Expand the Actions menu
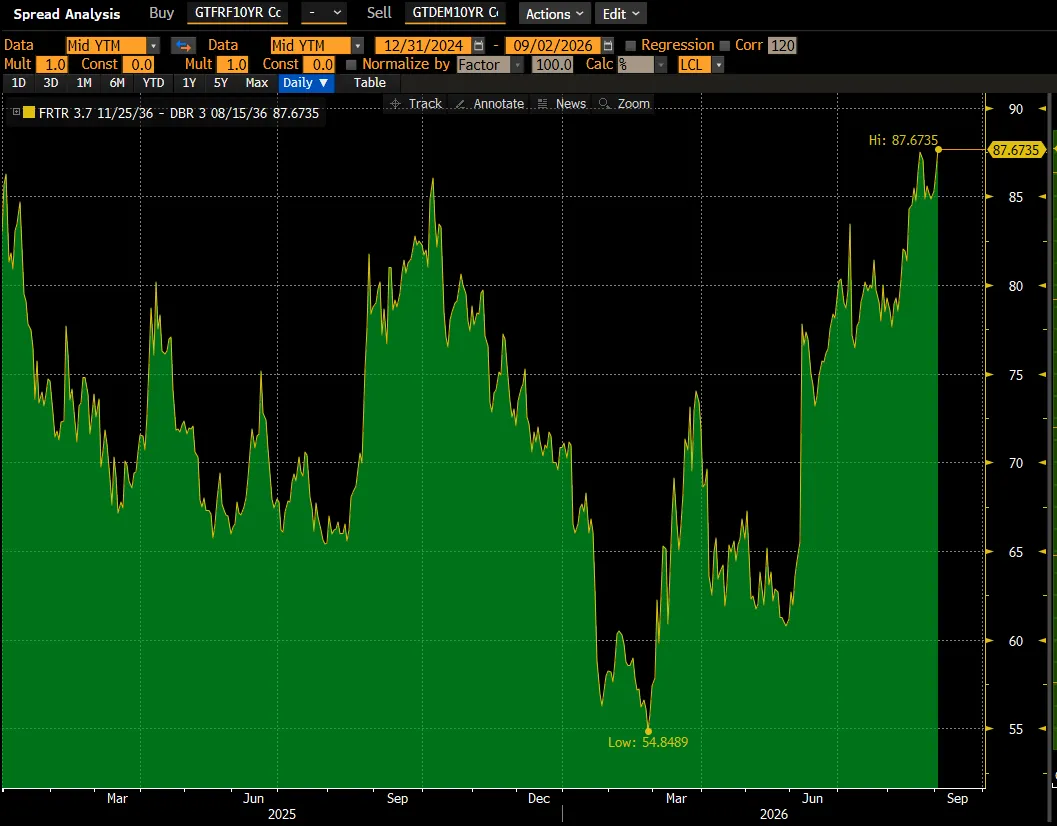 pos(555,13)
